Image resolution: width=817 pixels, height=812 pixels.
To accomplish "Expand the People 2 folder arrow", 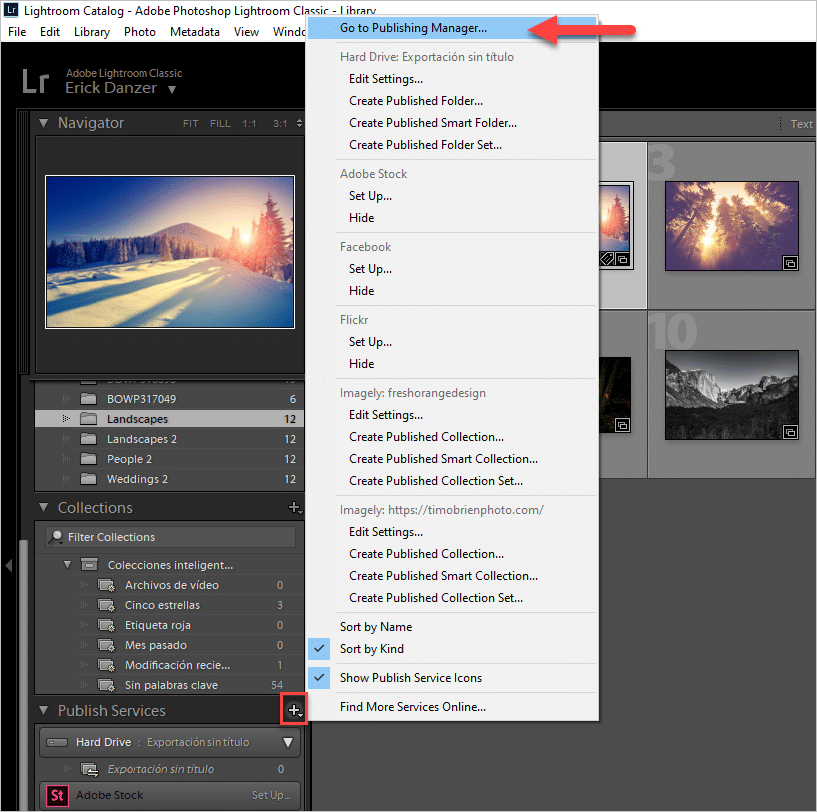I will (66, 459).
